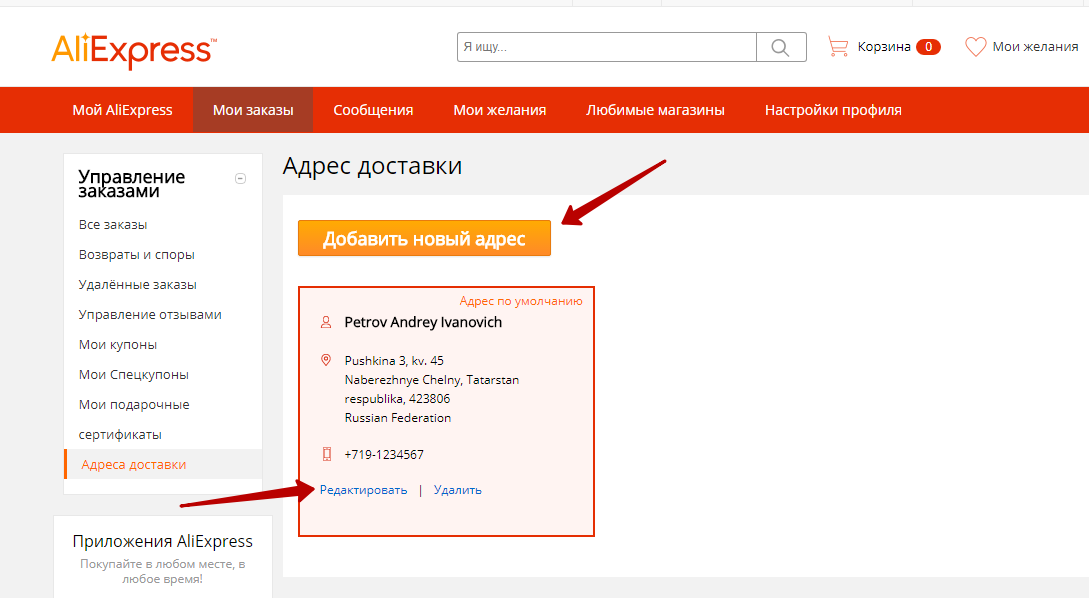
Task: Click the AliExpress logo
Action: 133,51
